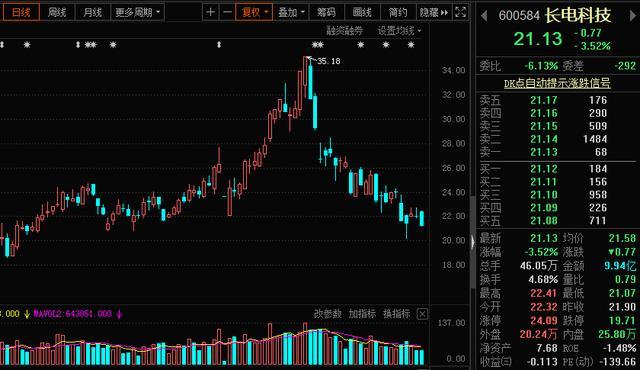Toggle the 筹码 chip distribution view

(x=326, y=12)
